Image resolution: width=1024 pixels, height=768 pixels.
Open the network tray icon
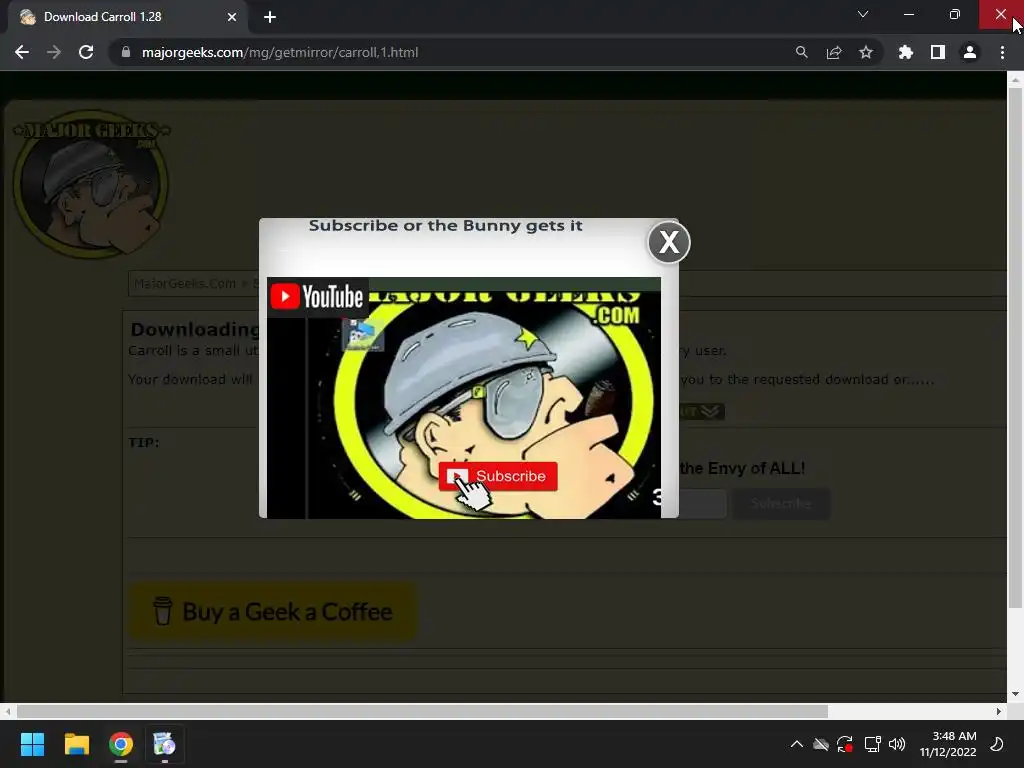point(872,744)
